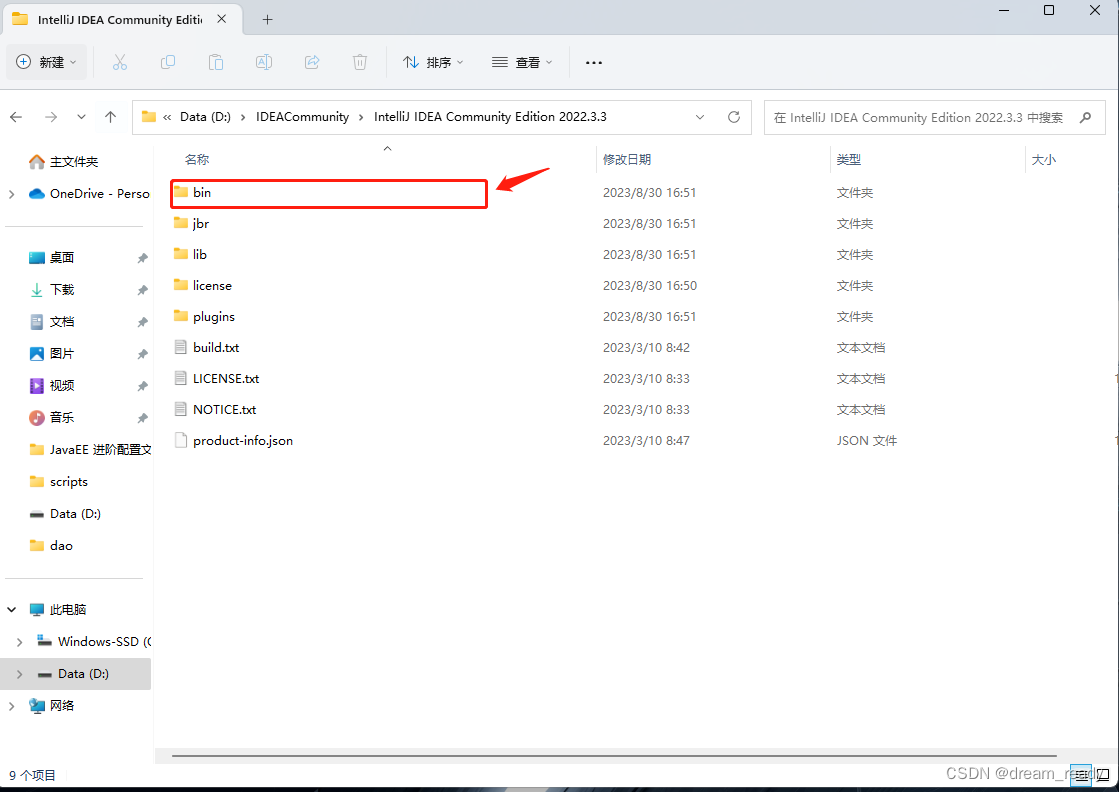1119x792 pixels.
Task: Open the three-dot more options menu
Action: pyautogui.click(x=594, y=63)
